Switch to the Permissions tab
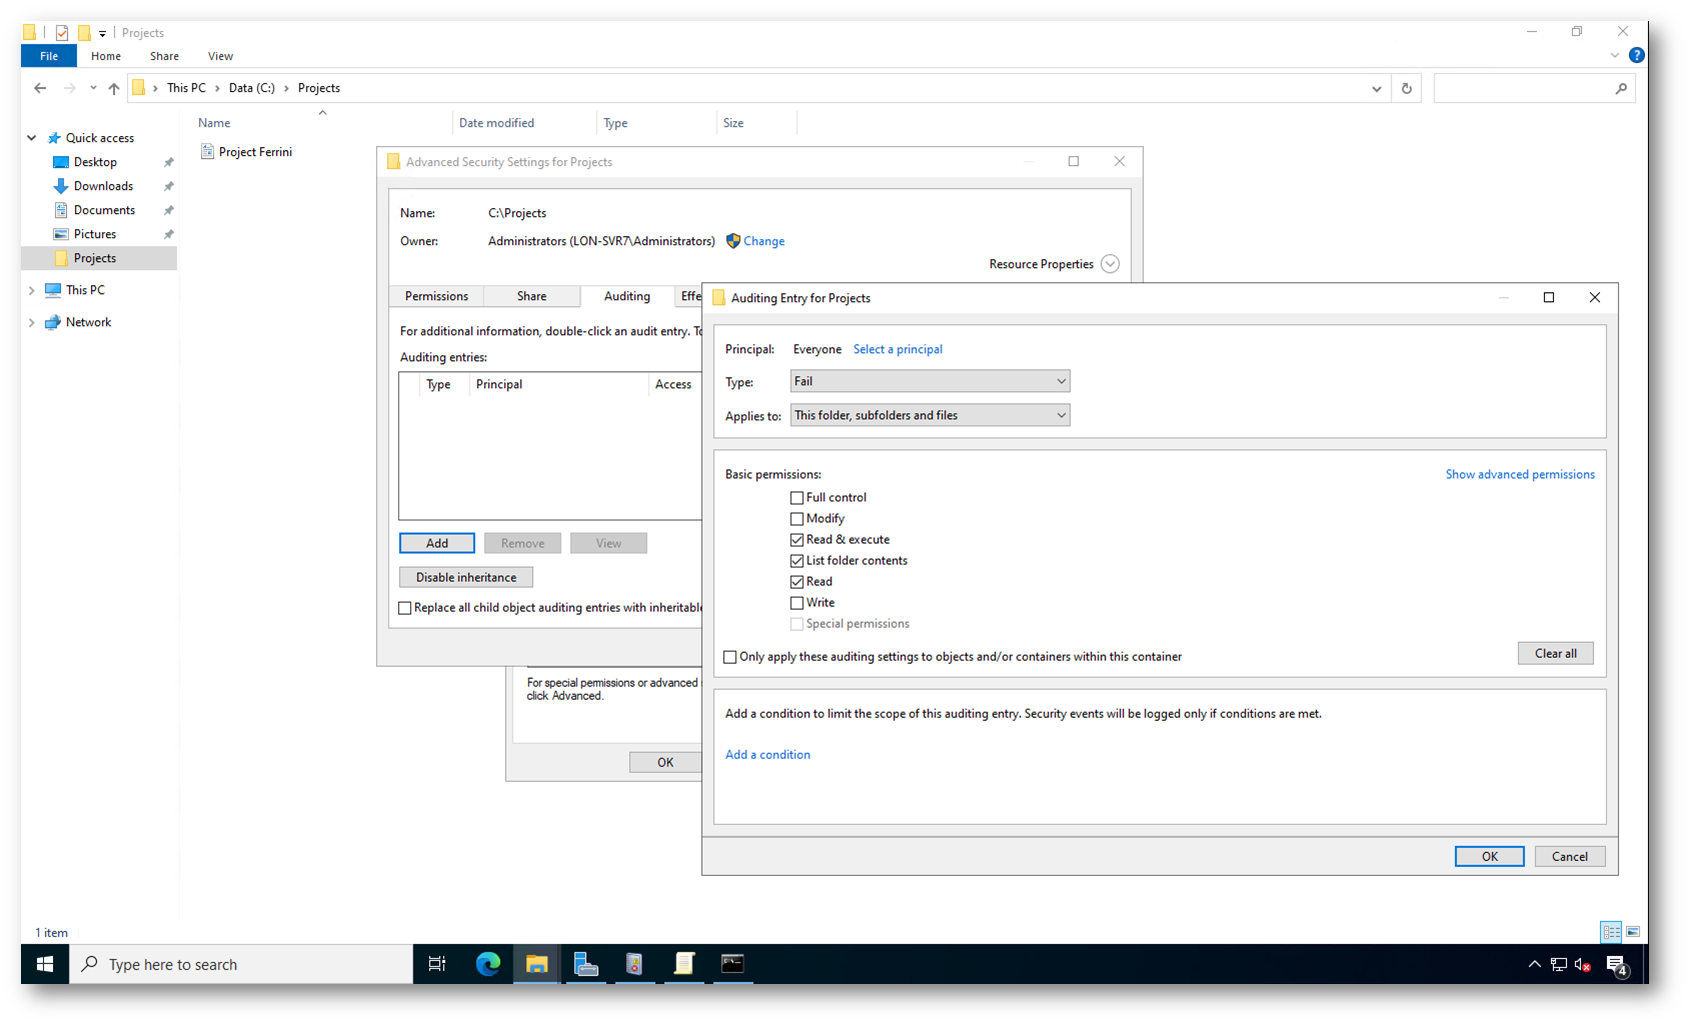This screenshot has width=1691, height=1026. 436,296
